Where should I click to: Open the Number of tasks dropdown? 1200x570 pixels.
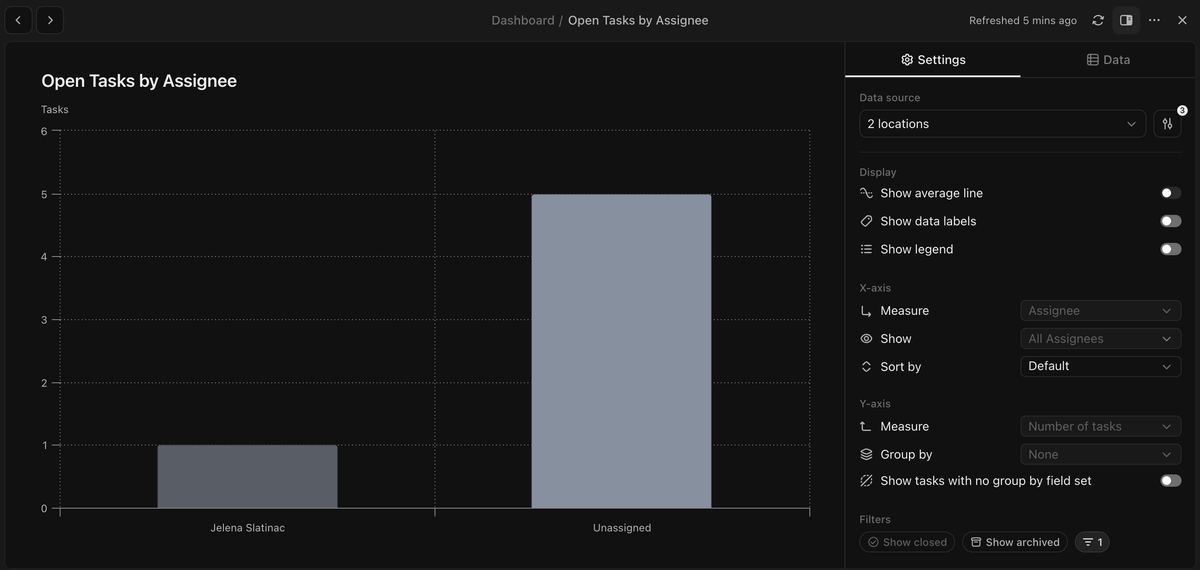pos(1100,427)
